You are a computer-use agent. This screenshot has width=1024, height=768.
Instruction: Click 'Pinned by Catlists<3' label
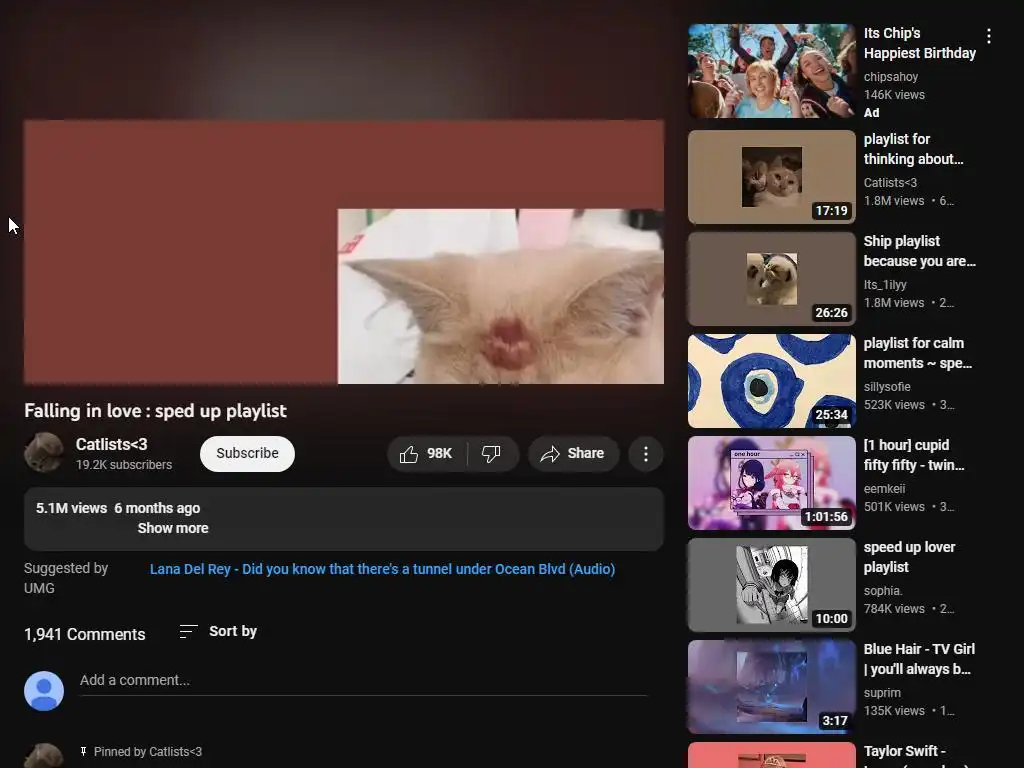coord(148,752)
